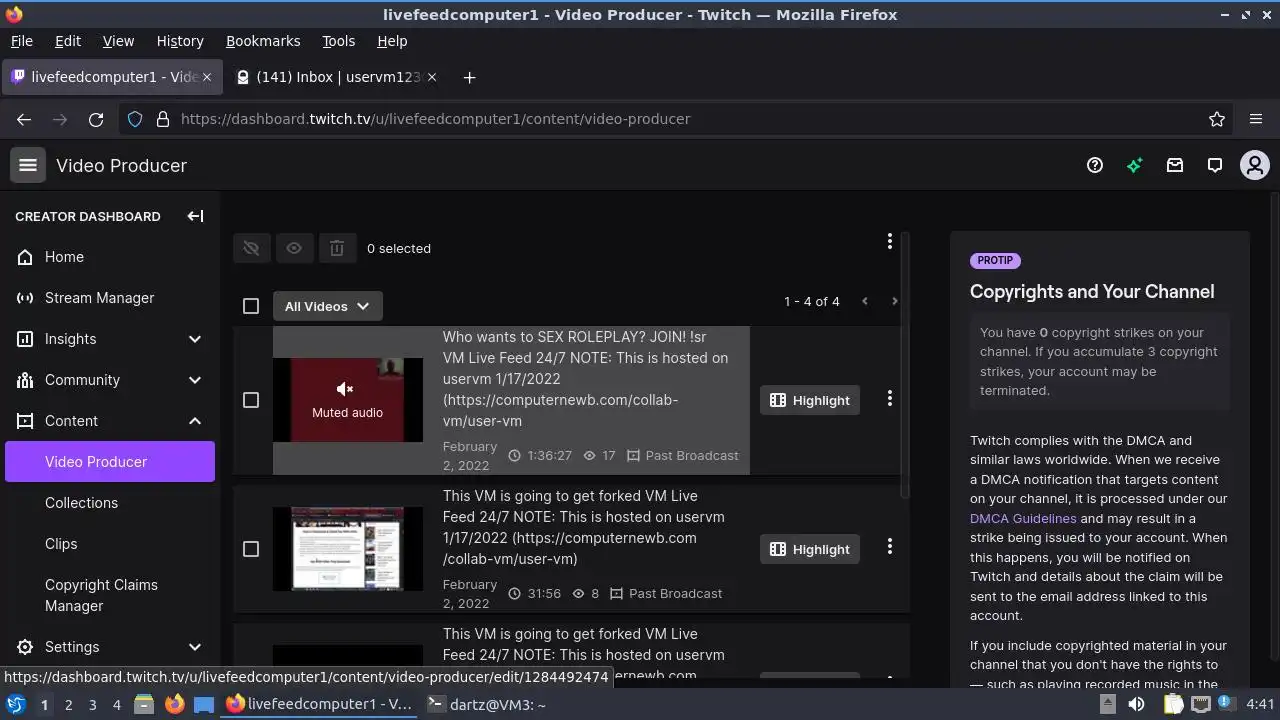Open Collections in the sidebar
The height and width of the screenshot is (720, 1280).
point(110,503)
